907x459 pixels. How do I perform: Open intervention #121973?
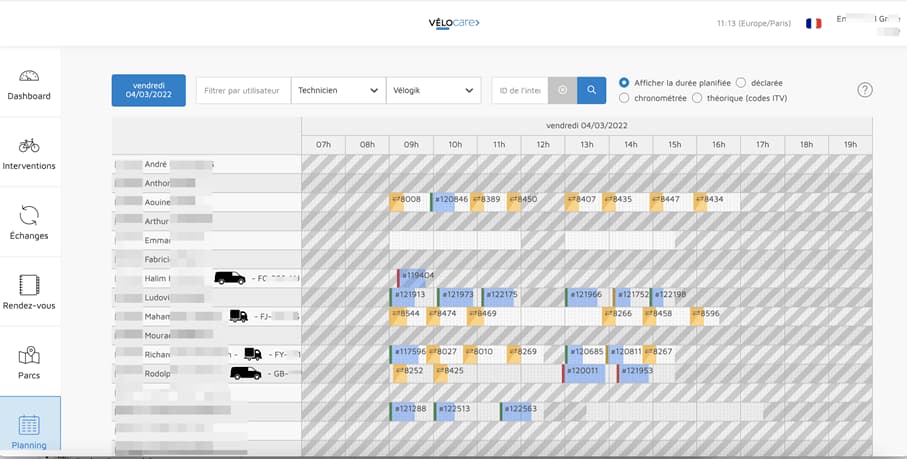[x=456, y=297]
